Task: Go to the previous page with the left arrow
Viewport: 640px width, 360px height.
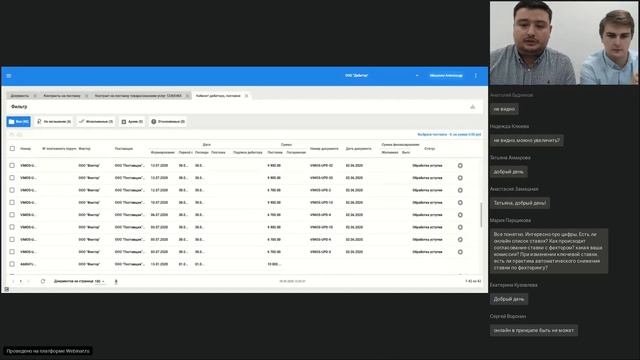Action: (x=13, y=281)
